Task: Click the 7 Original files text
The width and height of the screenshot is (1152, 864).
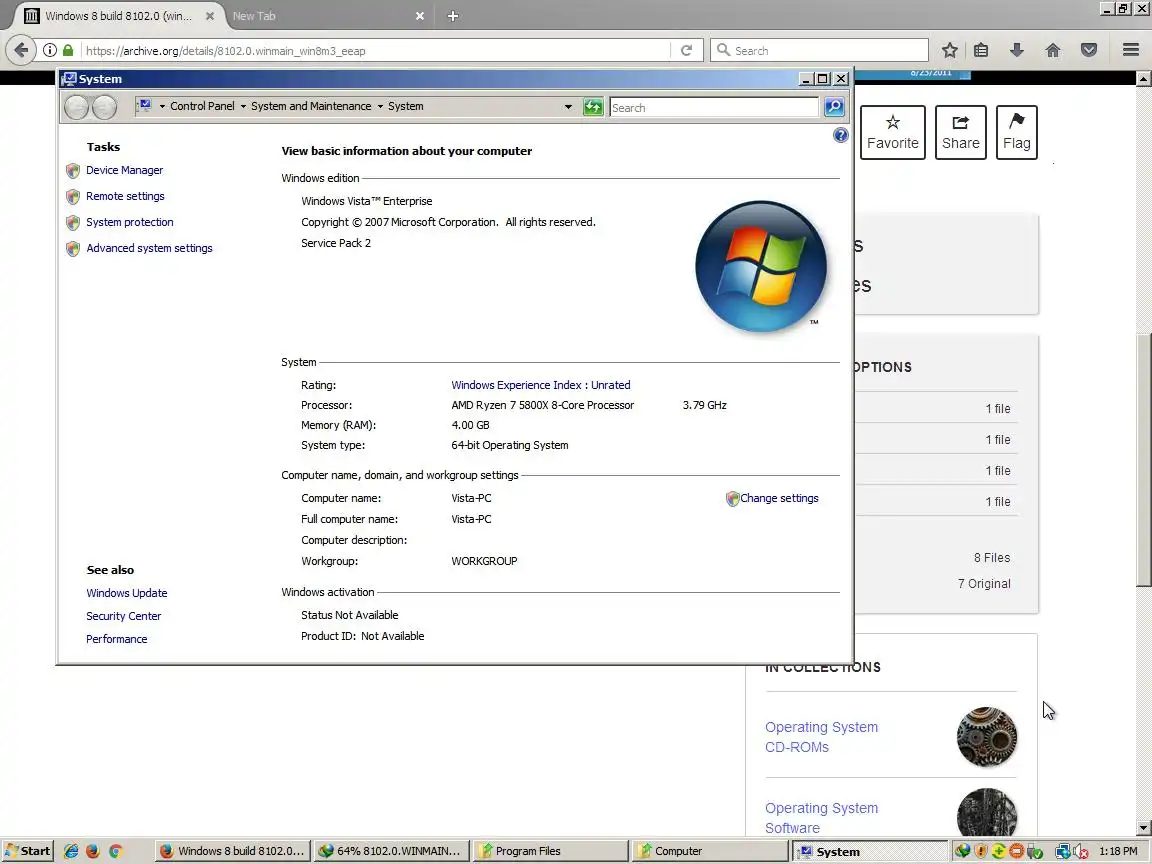Action: 984,583
